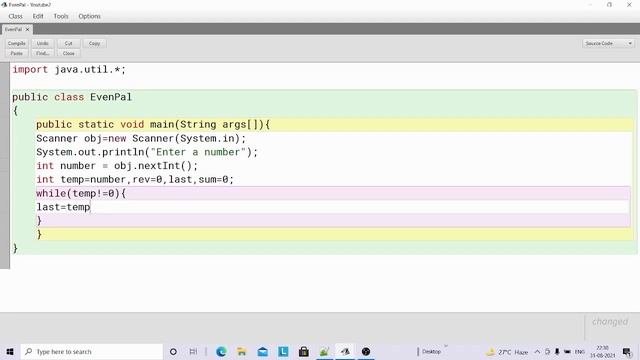Click the Close toolbar button
The image size is (640, 360).
(69, 53)
